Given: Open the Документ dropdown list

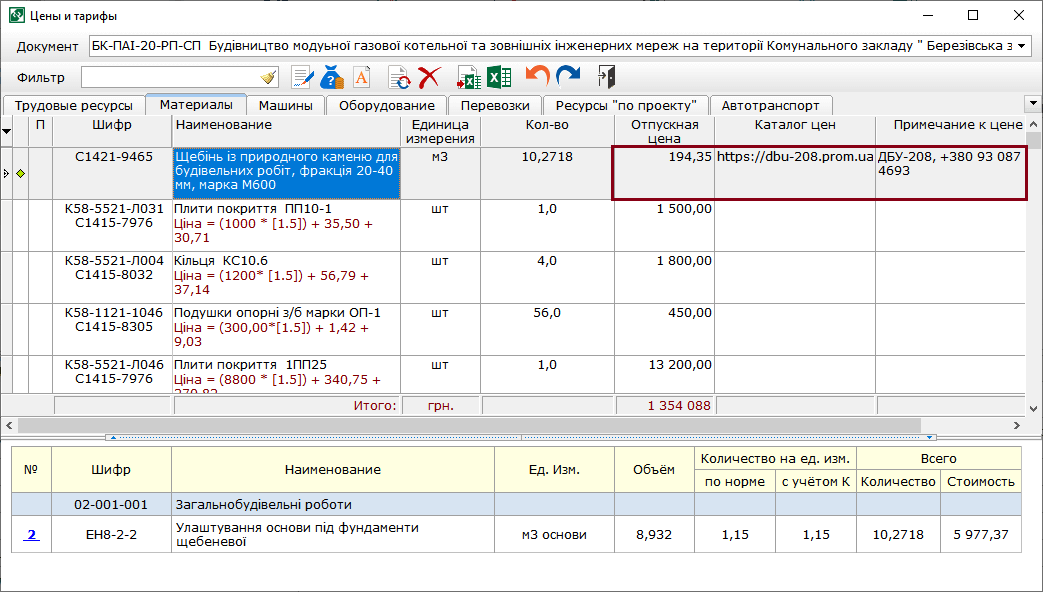Looking at the screenshot, I should 1021,46.
